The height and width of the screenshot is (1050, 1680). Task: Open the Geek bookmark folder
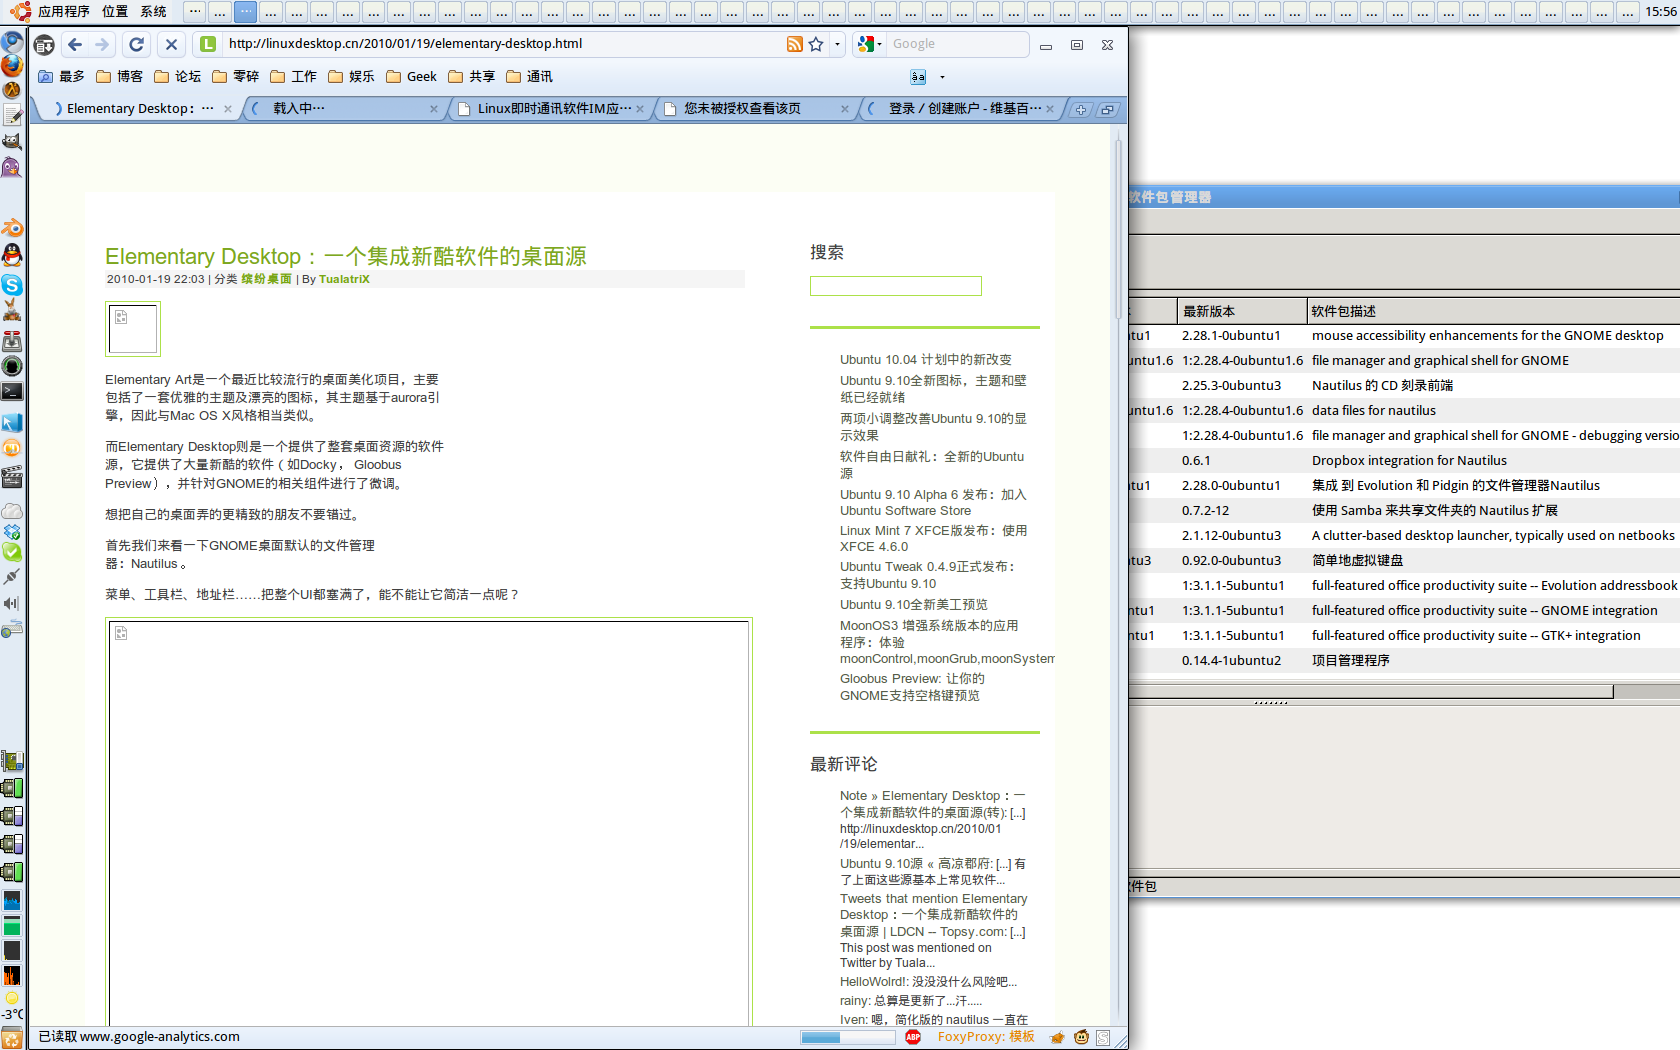pyautogui.click(x=411, y=77)
